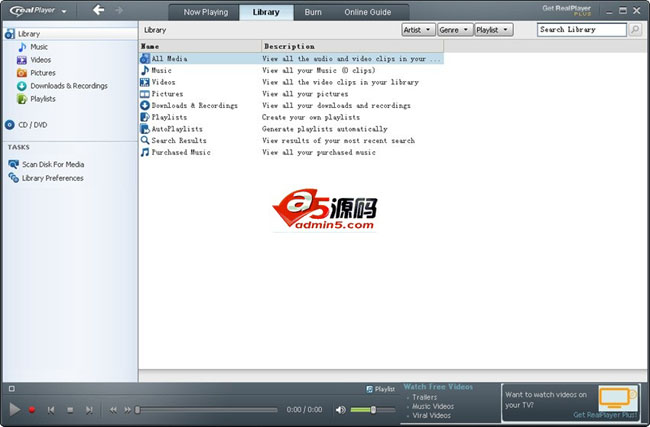Click the Watch Free Videos heading

tap(438, 387)
